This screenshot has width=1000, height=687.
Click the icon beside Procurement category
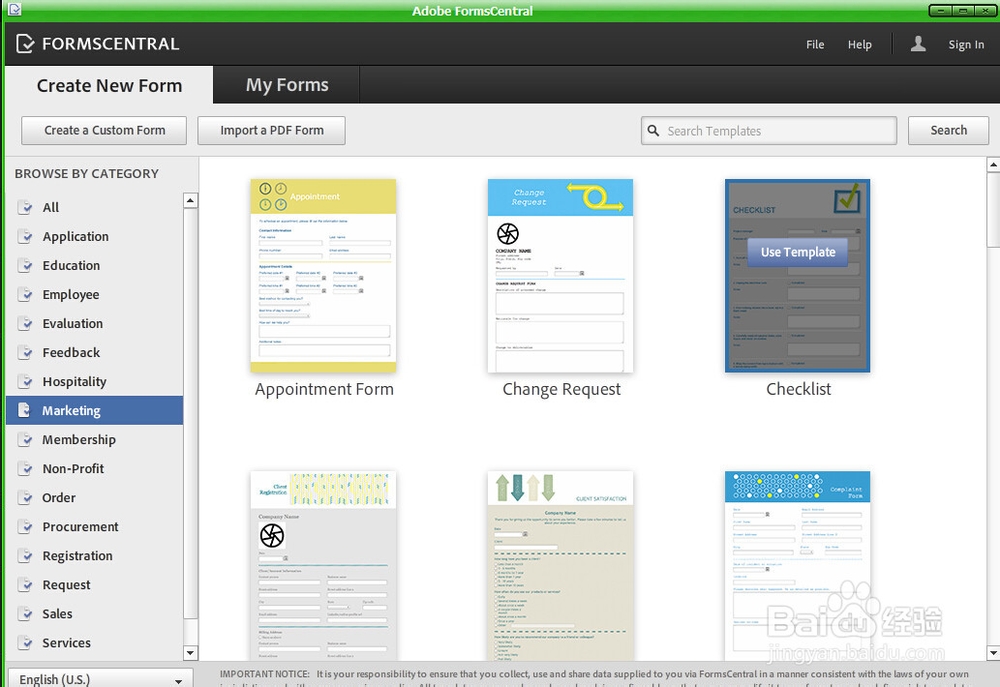tap(25, 527)
